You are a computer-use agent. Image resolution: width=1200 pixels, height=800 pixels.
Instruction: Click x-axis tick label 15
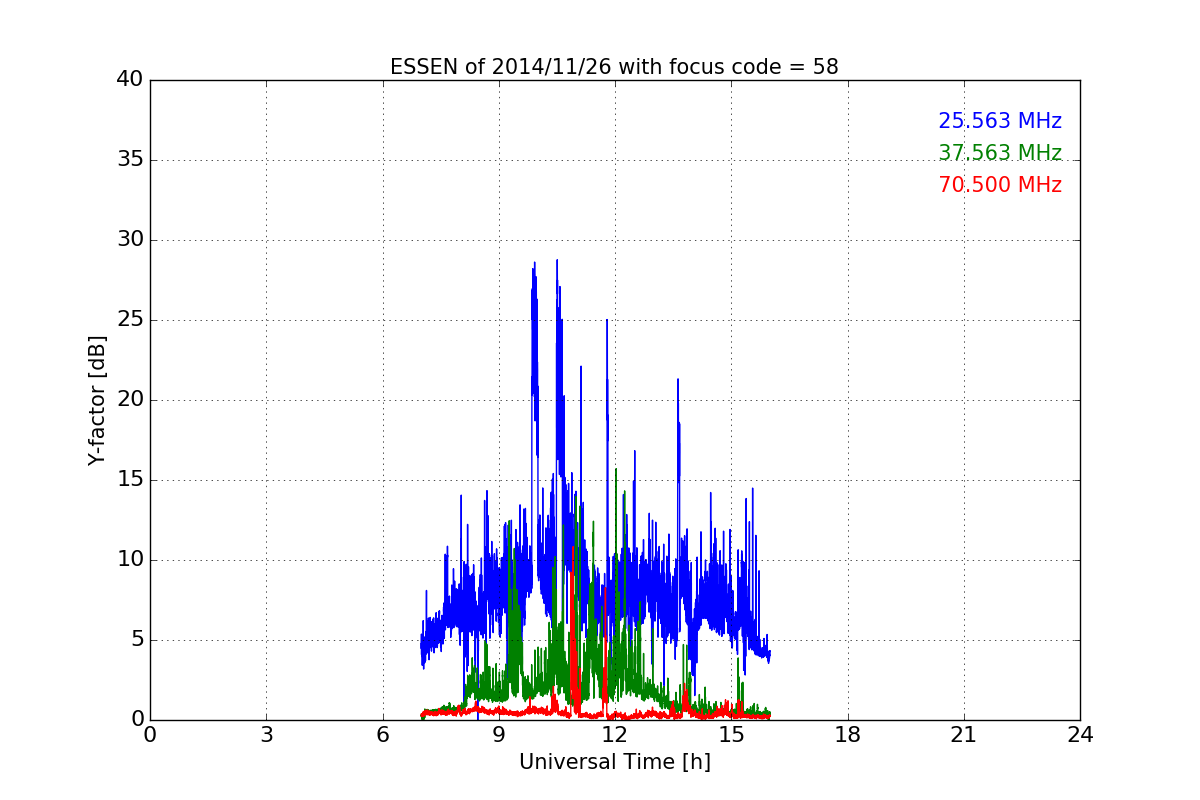tap(731, 735)
